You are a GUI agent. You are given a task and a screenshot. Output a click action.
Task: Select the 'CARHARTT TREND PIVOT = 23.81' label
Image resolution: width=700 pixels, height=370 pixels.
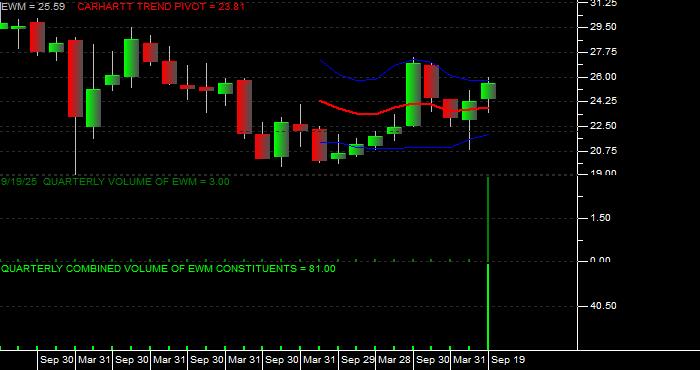[x=161, y=6]
